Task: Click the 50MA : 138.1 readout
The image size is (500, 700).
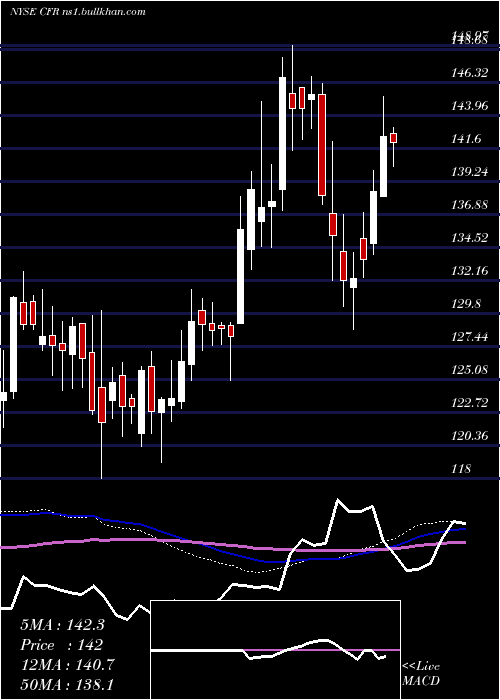Action: click(67, 685)
